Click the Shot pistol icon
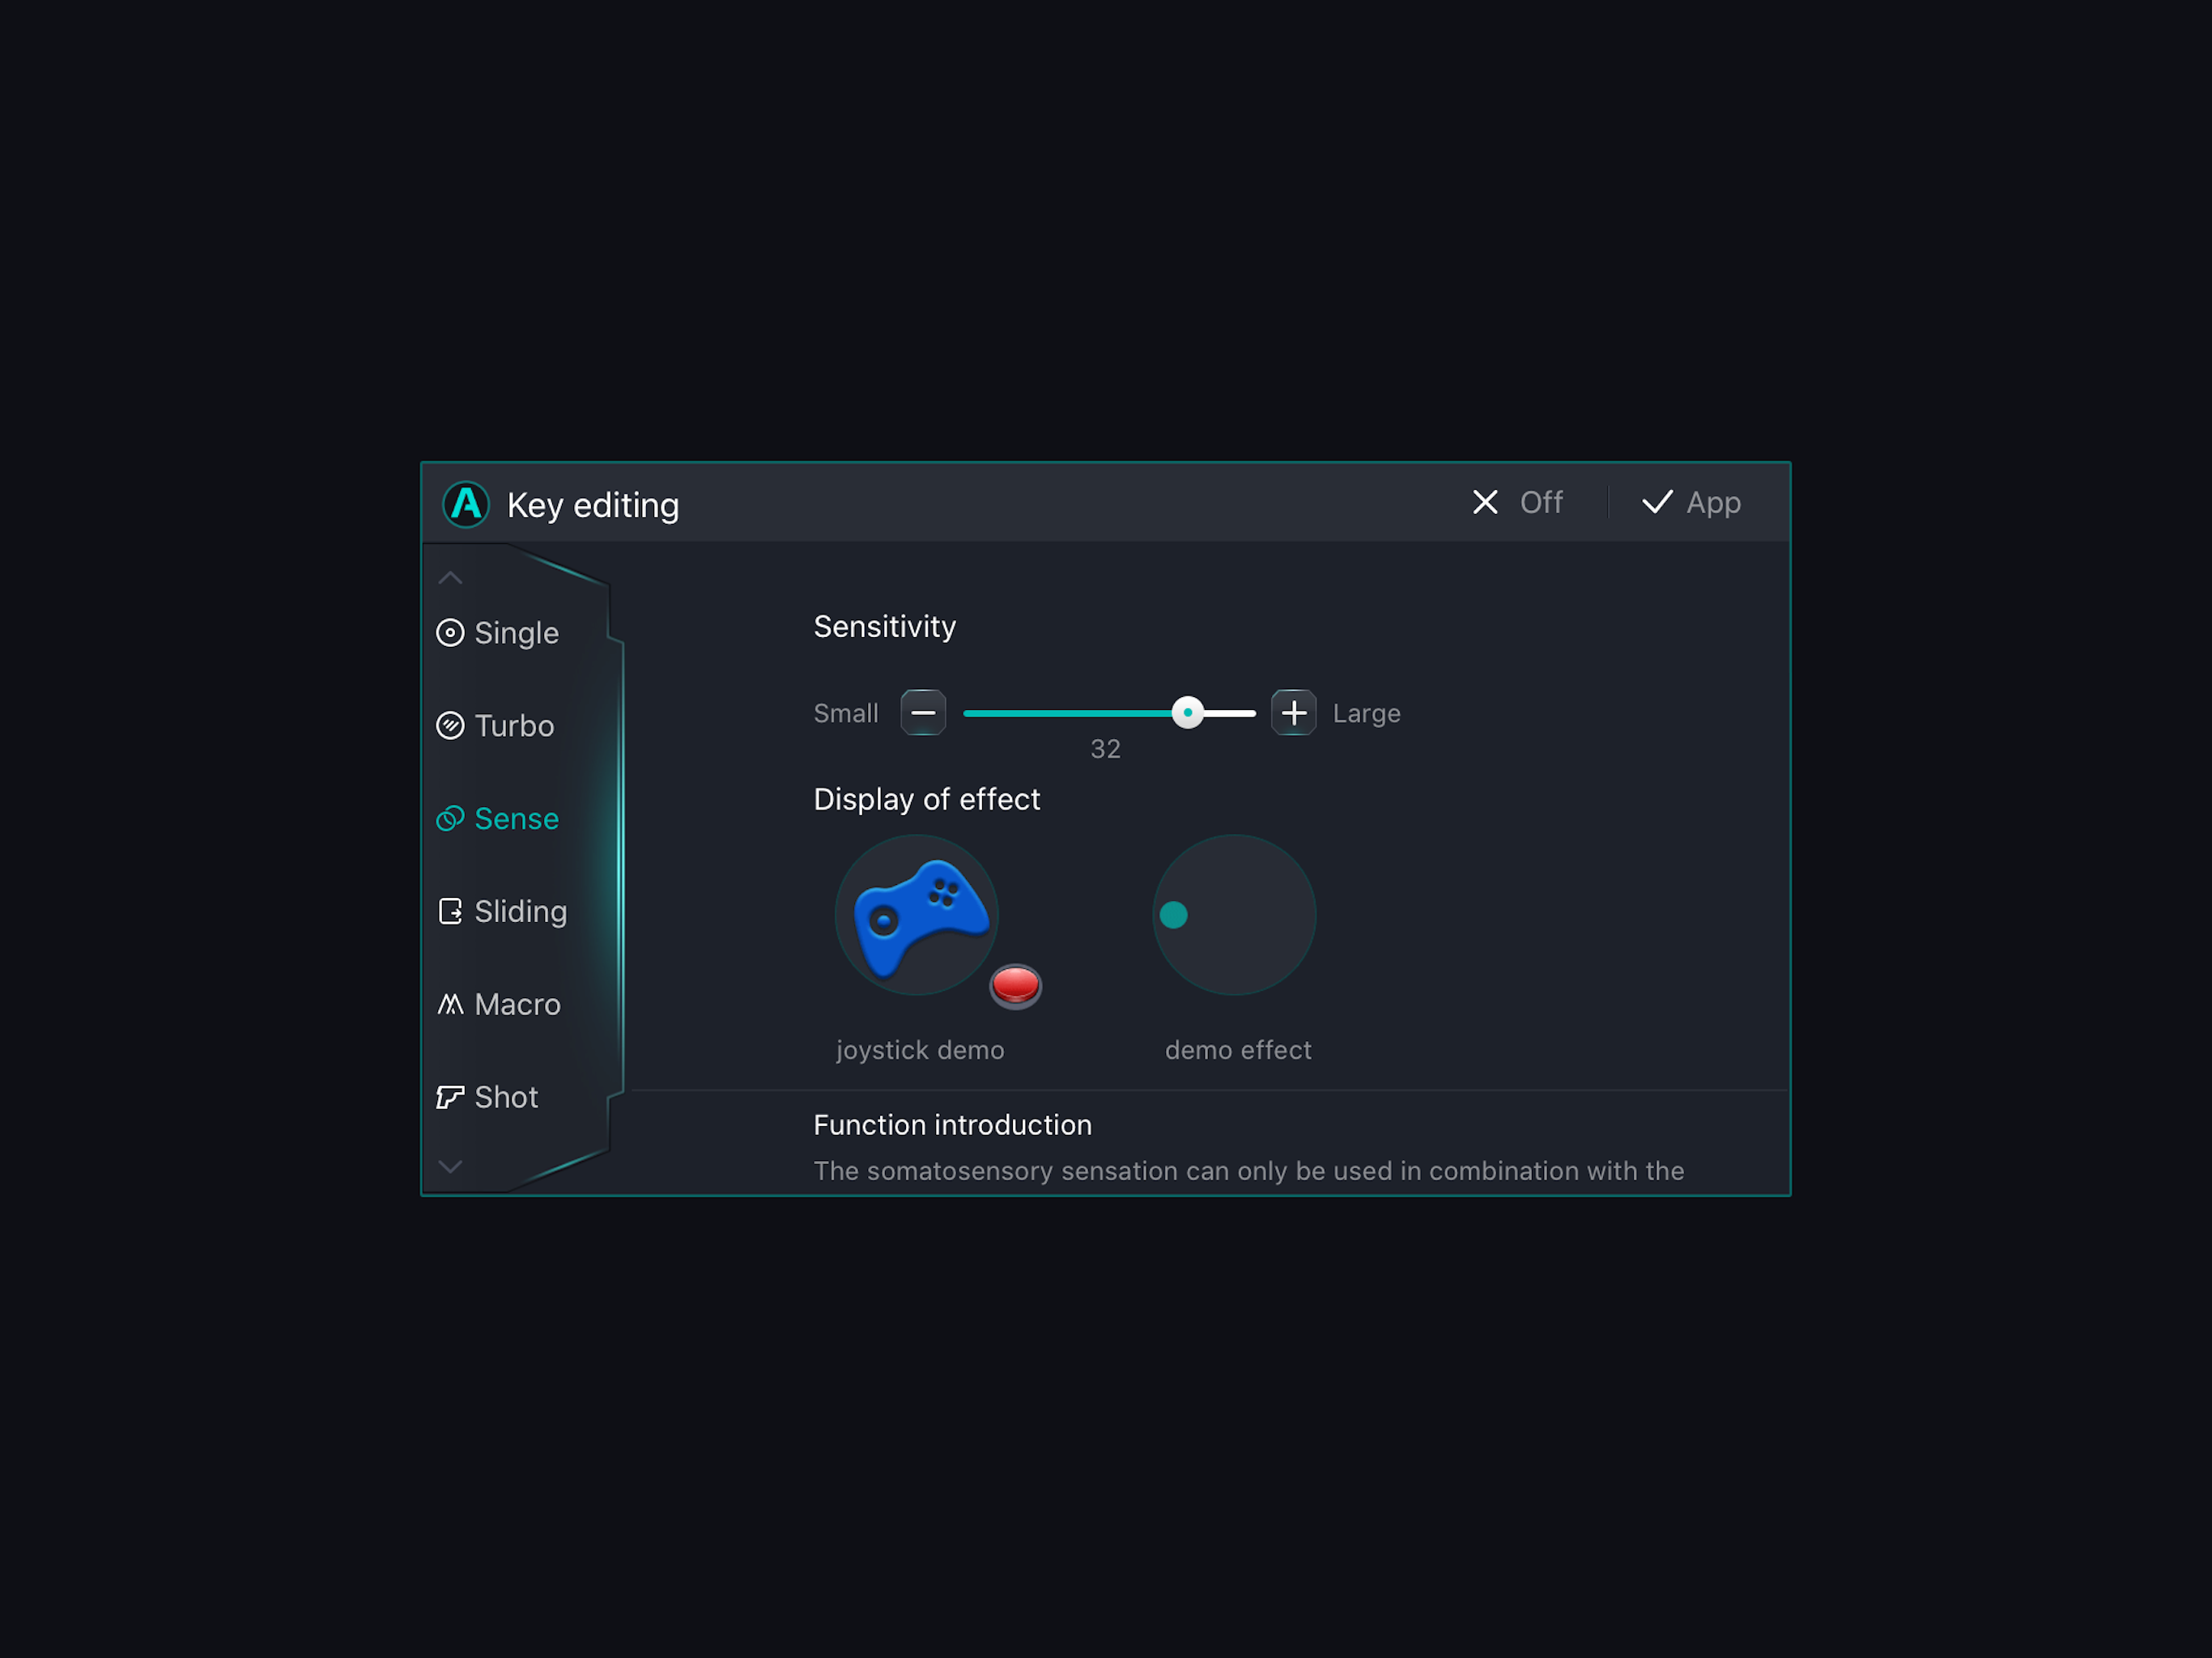Image resolution: width=2212 pixels, height=1658 pixels. tap(450, 1097)
